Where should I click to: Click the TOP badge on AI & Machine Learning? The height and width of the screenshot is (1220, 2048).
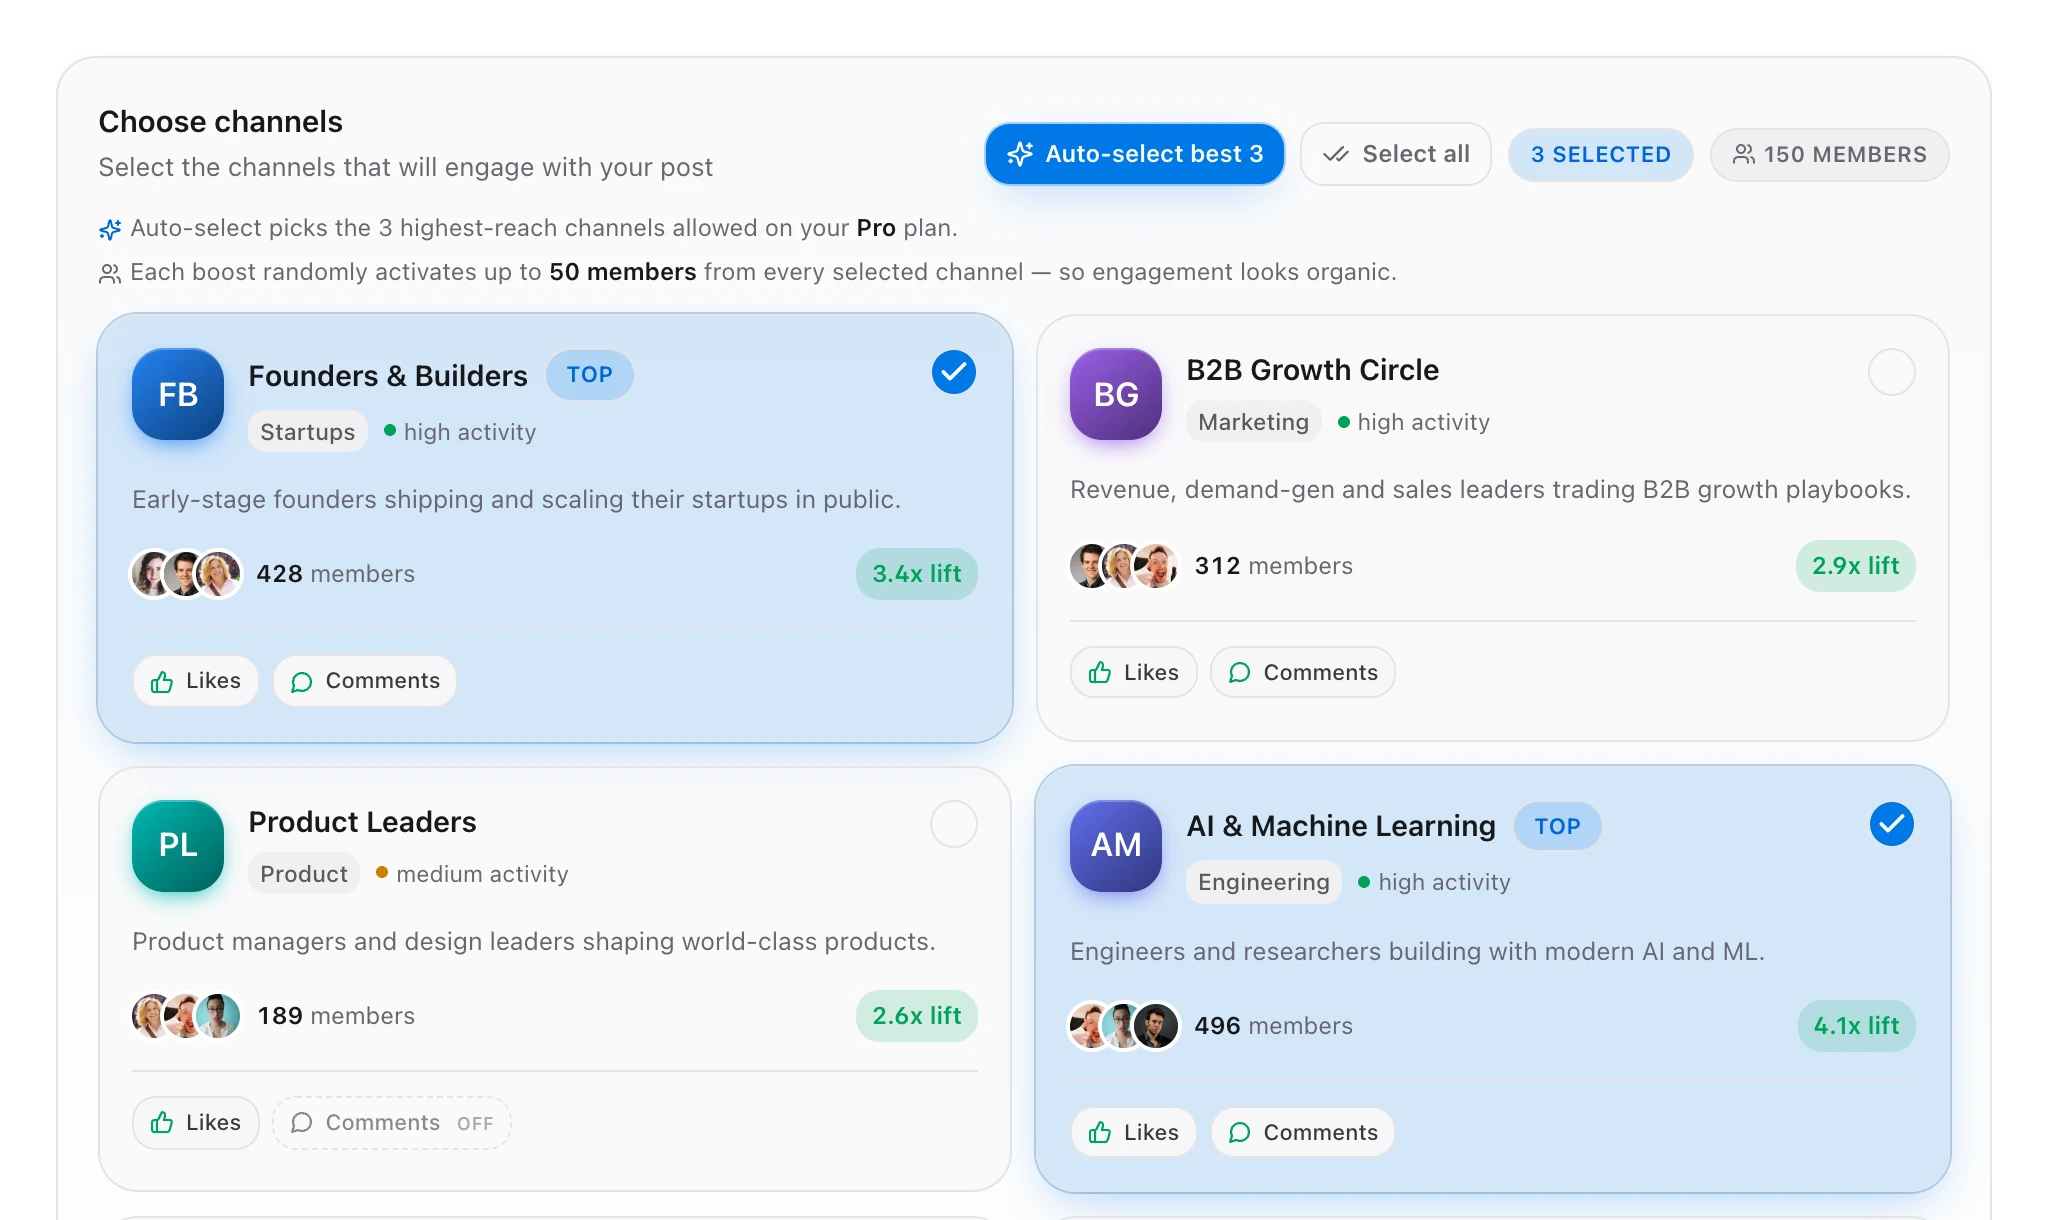1557,827
